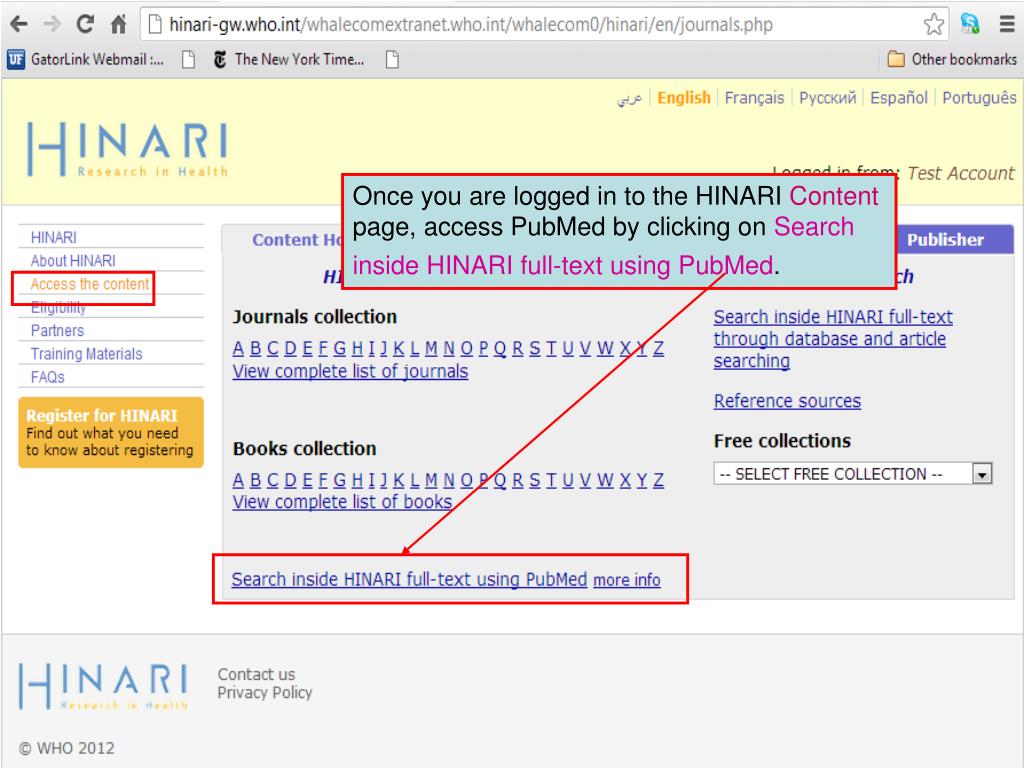The image size is (1024, 768).
Task: Go back with the browser back arrow
Action: coord(19,24)
